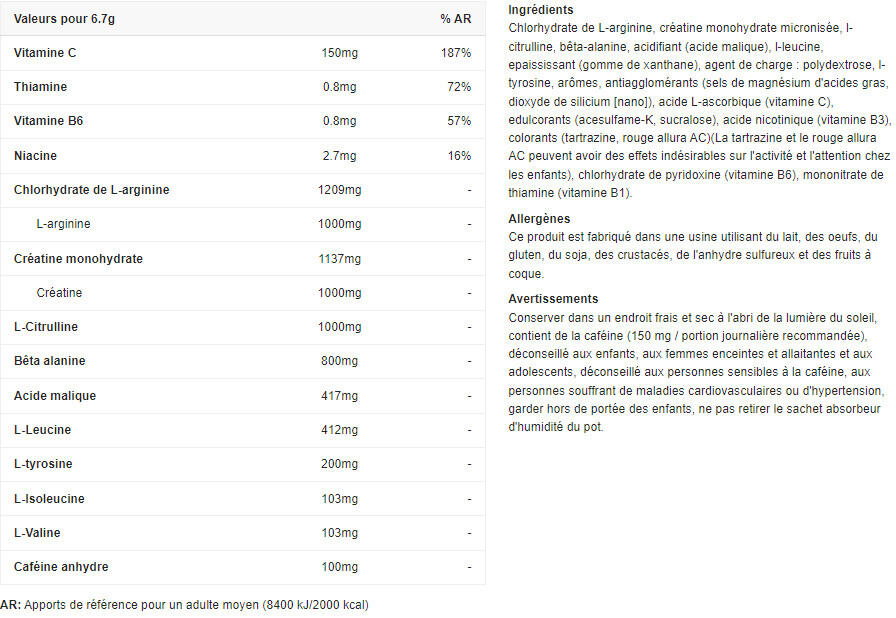This screenshot has height=618, width=896.
Task: Select the Créatine monohydrate row label
Action: click(79, 259)
